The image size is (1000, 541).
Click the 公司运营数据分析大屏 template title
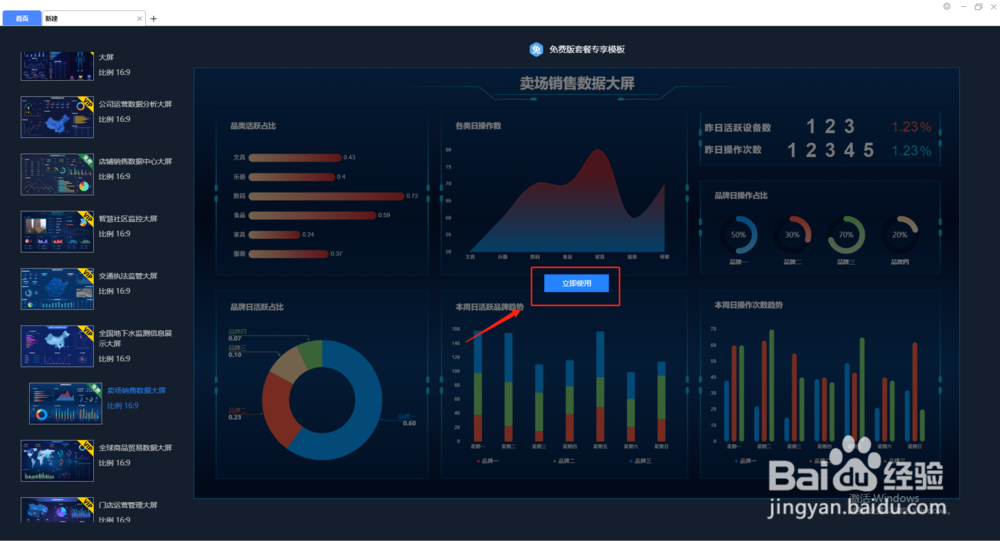pyautogui.click(x=135, y=104)
